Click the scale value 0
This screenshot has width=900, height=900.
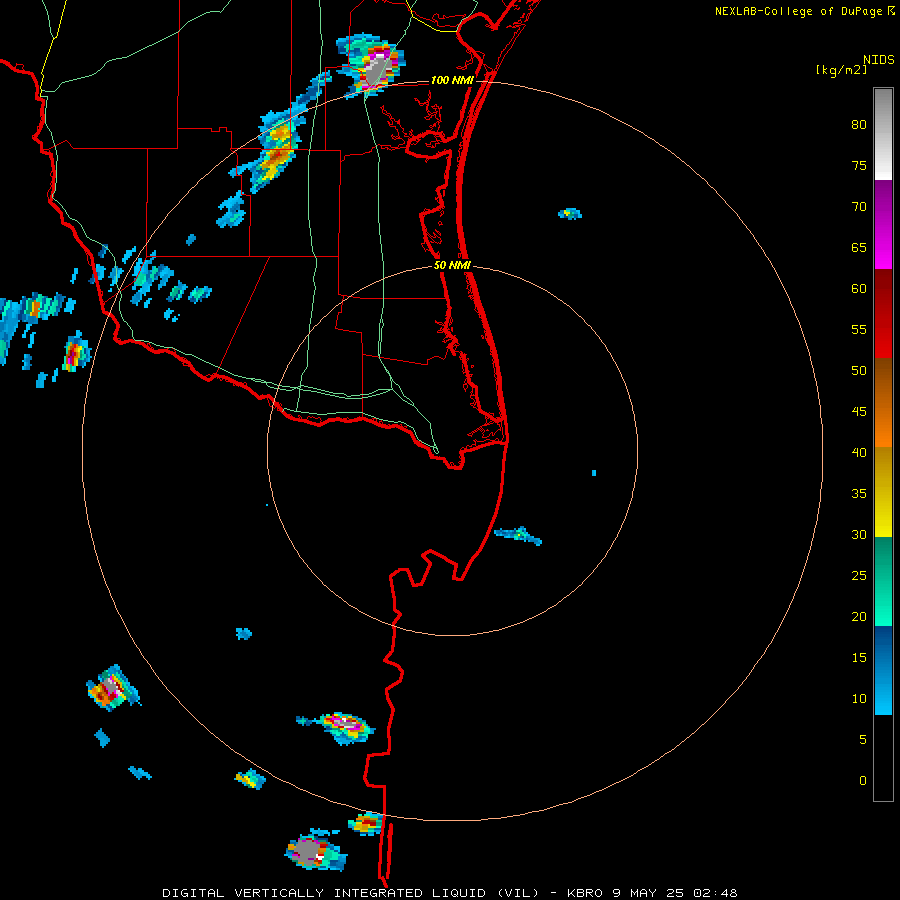(863, 781)
